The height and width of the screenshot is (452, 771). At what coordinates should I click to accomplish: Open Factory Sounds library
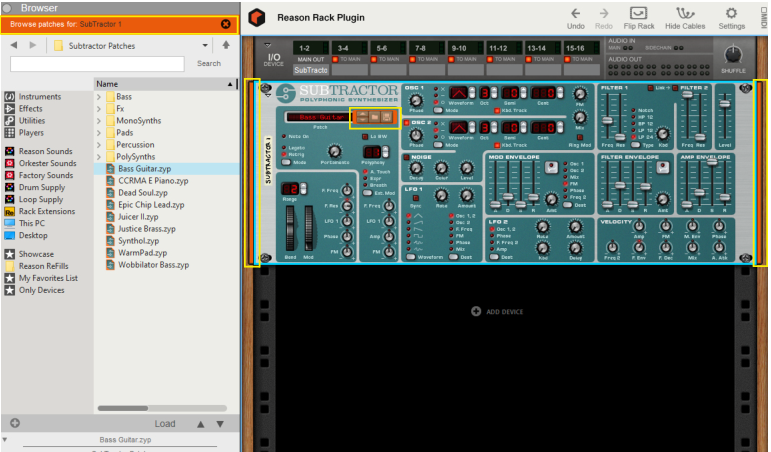point(46,175)
